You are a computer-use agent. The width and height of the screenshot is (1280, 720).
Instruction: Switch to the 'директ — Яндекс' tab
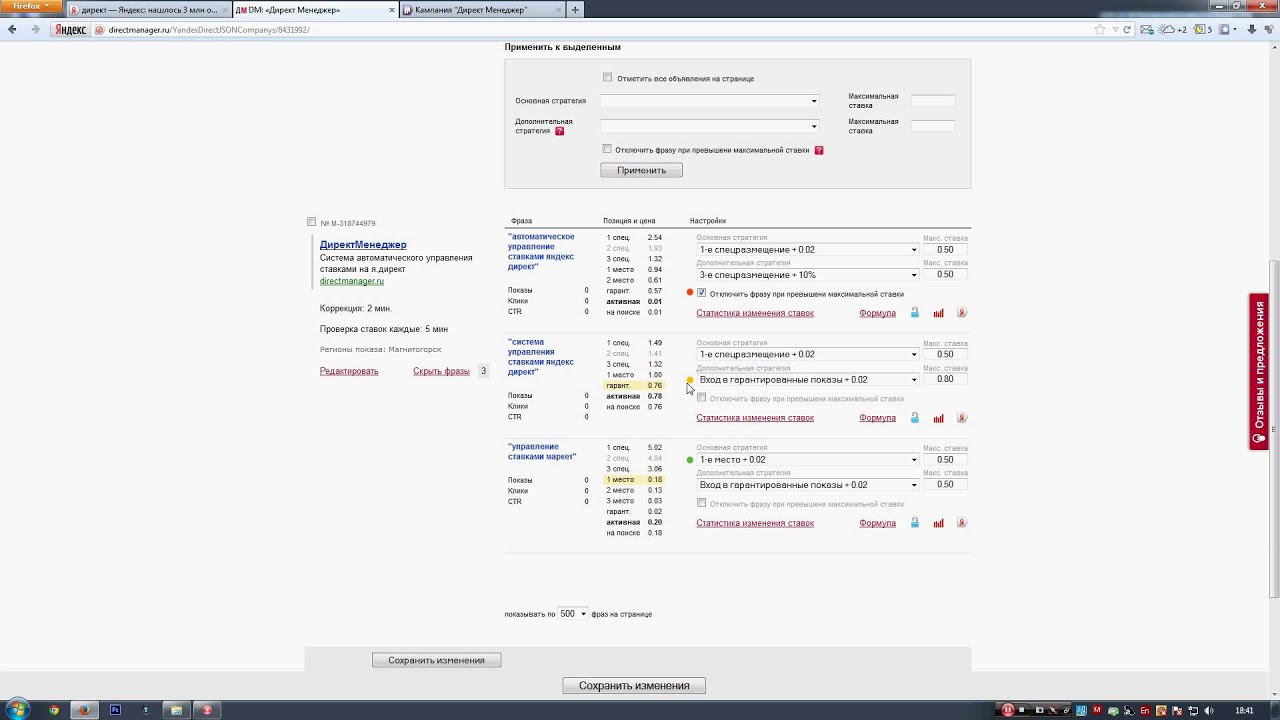pos(149,10)
